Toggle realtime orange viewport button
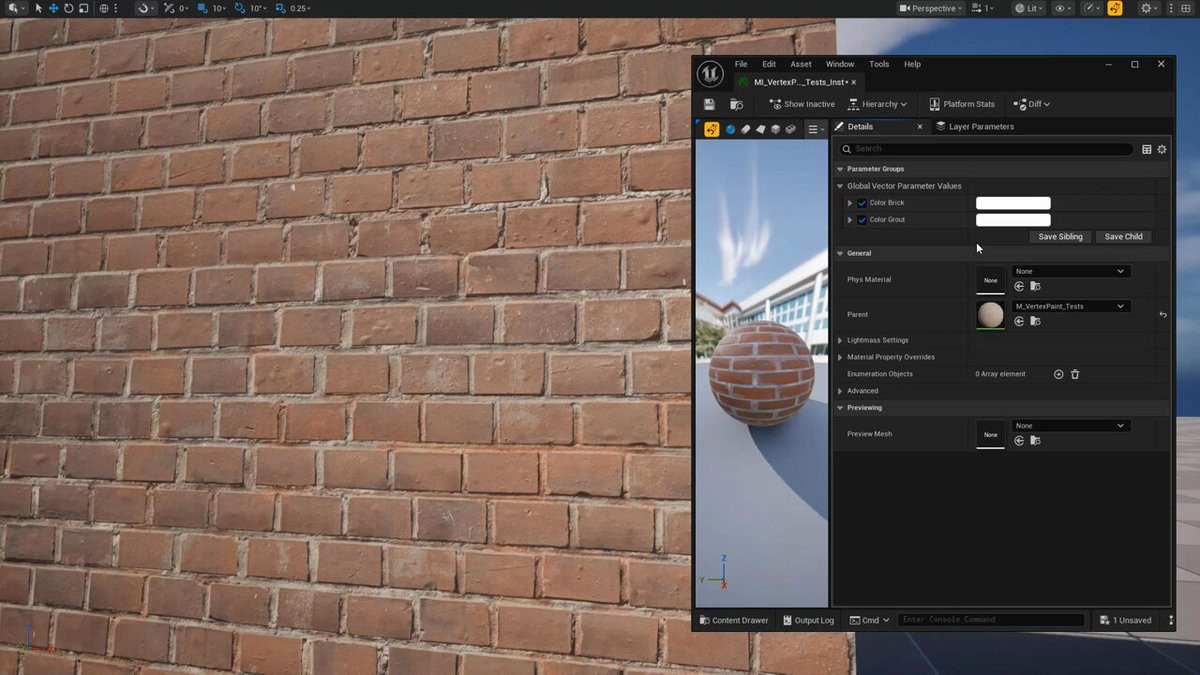Viewport: 1200px width, 675px height. 1115,8
